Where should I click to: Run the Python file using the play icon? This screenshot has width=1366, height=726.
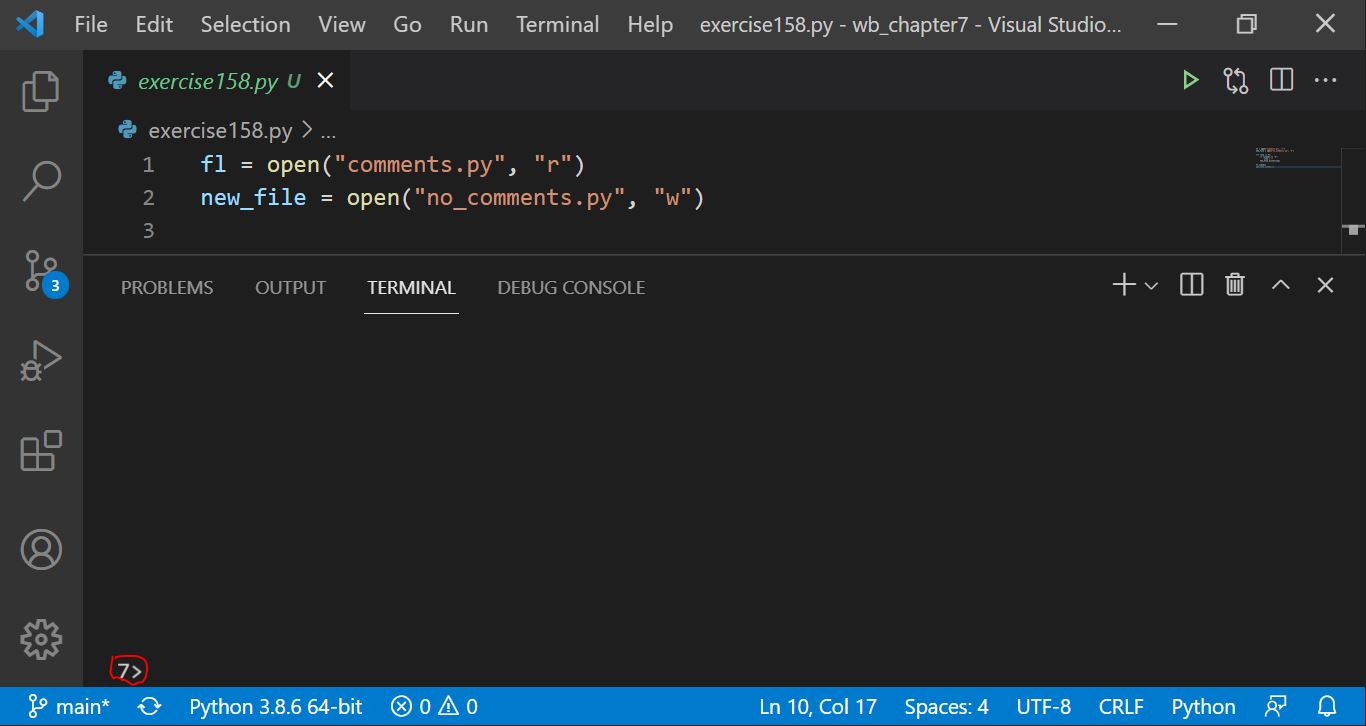1190,79
